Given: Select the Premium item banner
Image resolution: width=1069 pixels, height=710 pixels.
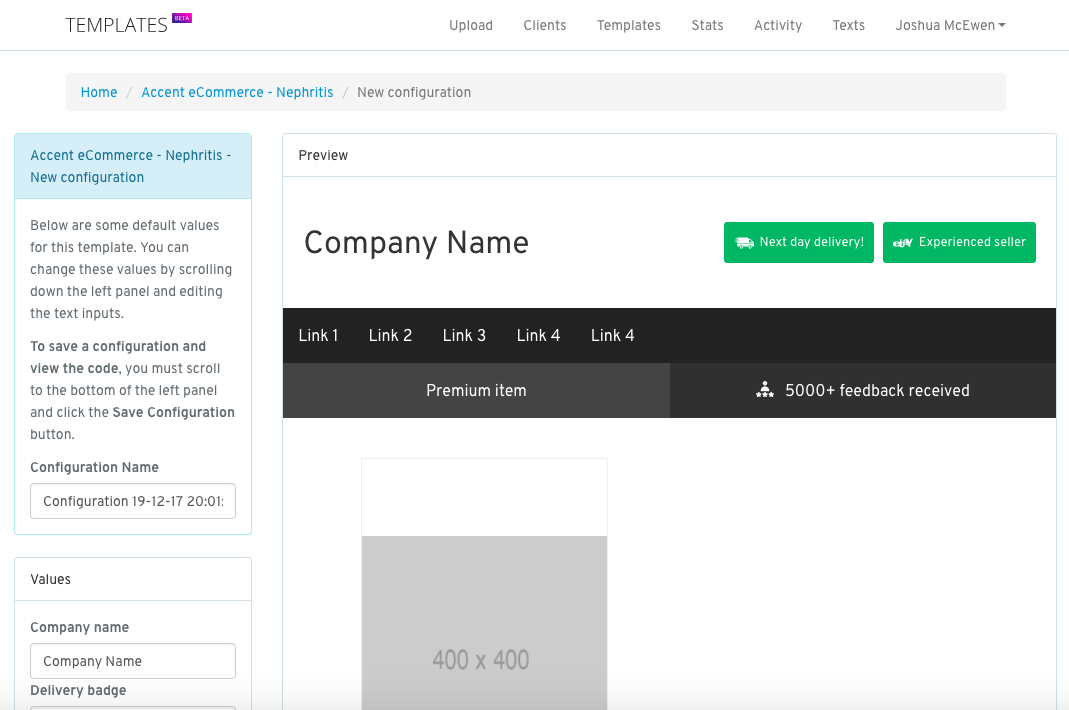Looking at the screenshot, I should pos(477,390).
